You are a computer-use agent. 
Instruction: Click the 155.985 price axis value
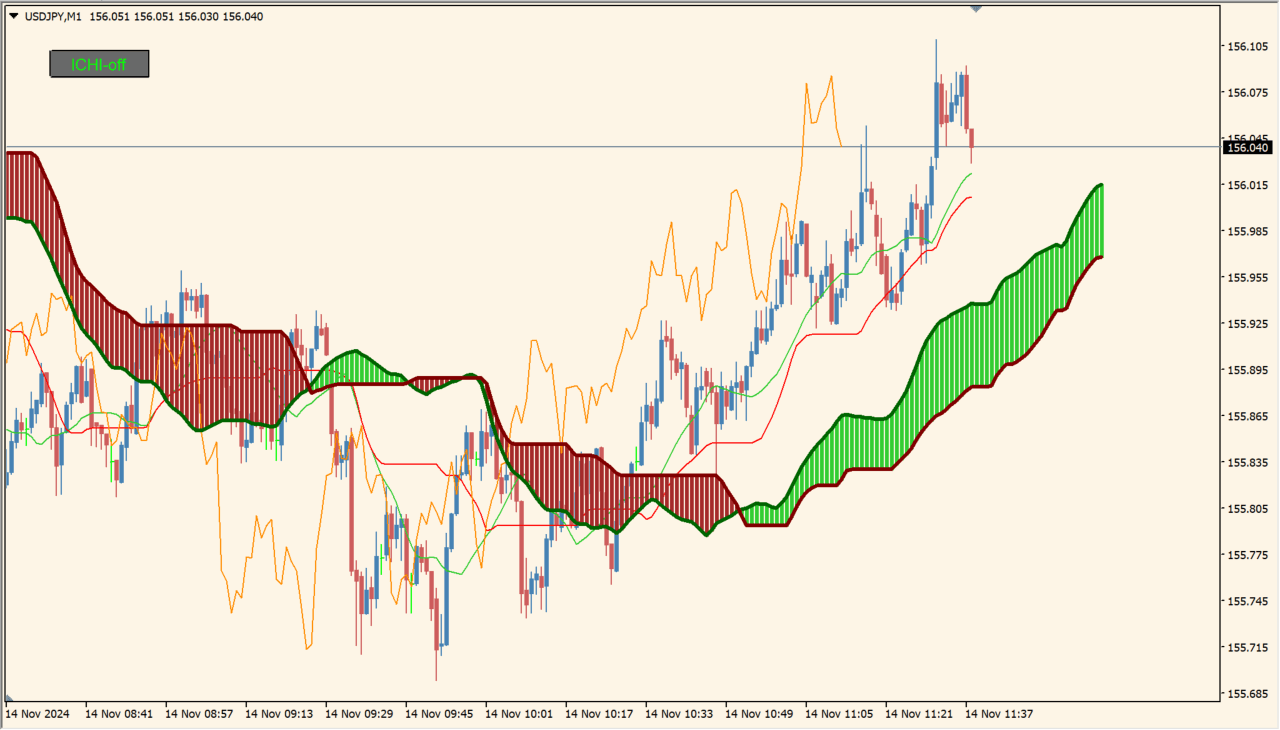point(1246,232)
